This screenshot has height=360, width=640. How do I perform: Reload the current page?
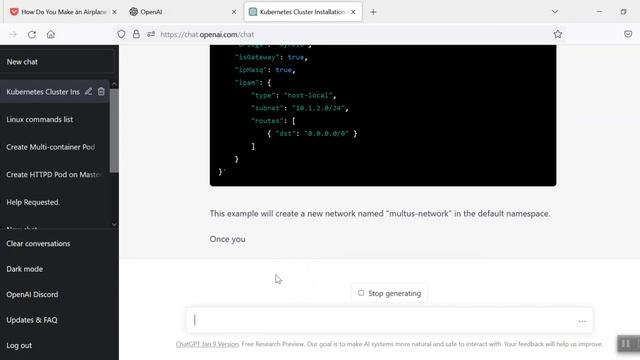pos(32,35)
